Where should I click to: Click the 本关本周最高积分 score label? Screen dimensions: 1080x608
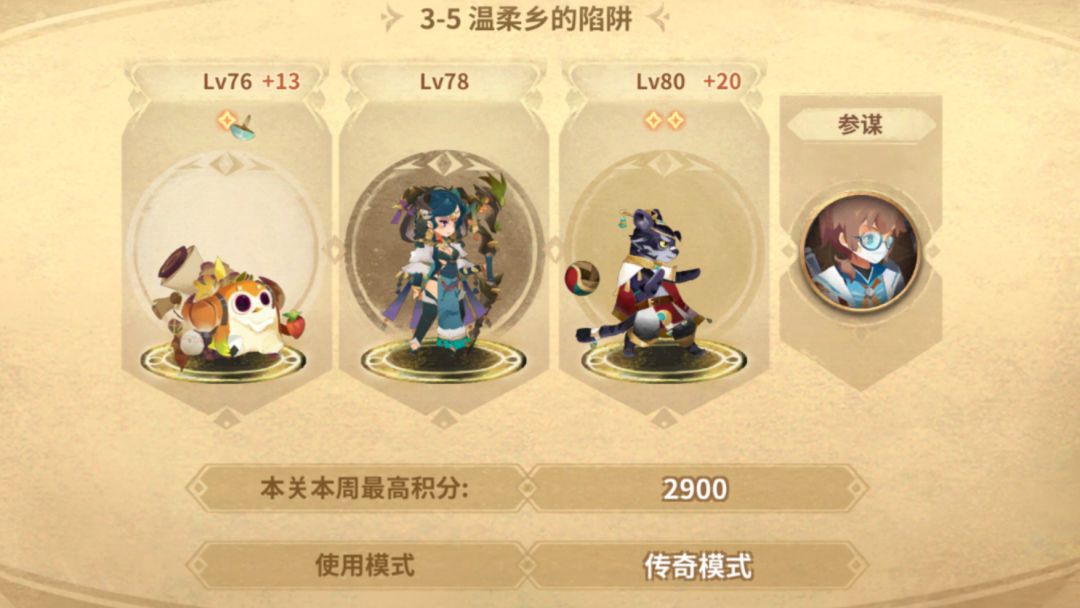click(364, 488)
